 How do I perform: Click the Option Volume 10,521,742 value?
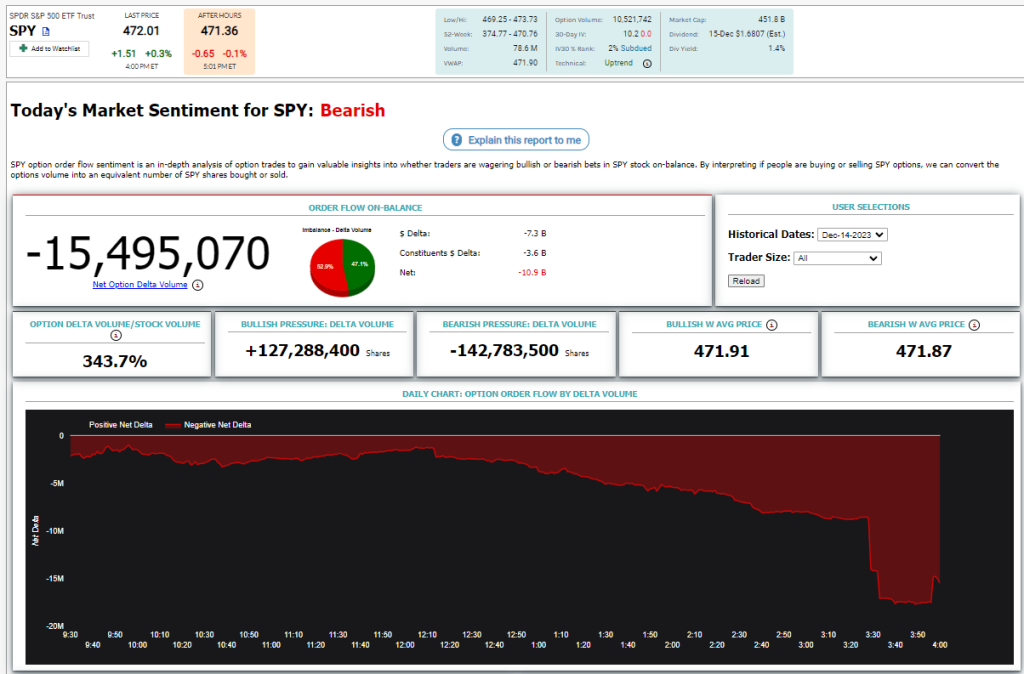pos(632,20)
